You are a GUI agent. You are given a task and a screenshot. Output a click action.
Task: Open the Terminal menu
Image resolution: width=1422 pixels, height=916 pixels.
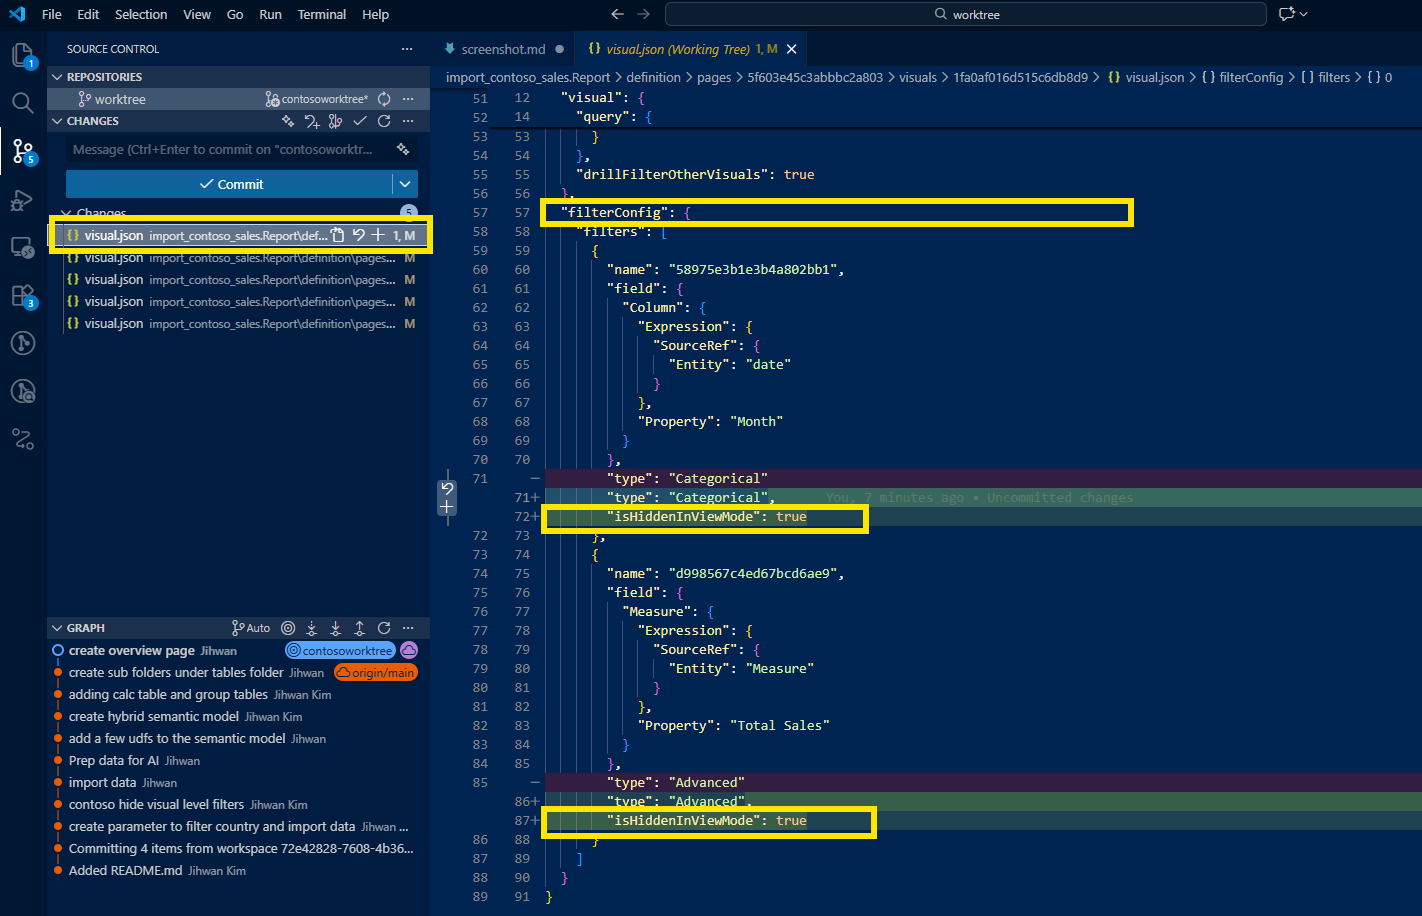tap(321, 14)
